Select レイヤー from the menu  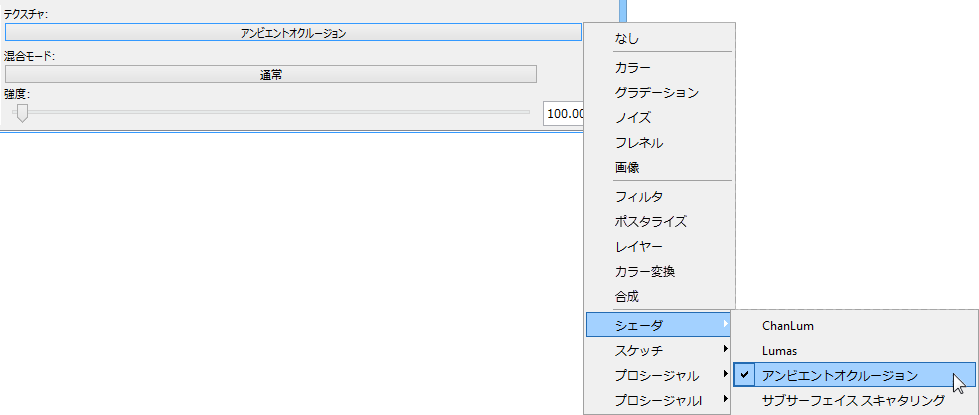coord(659,247)
